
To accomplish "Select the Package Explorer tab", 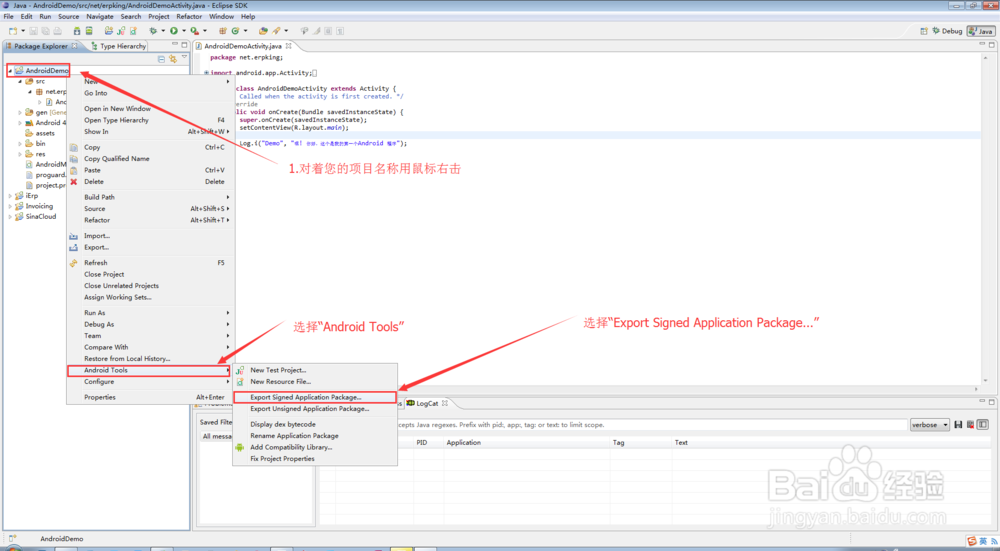I will (x=40, y=46).
